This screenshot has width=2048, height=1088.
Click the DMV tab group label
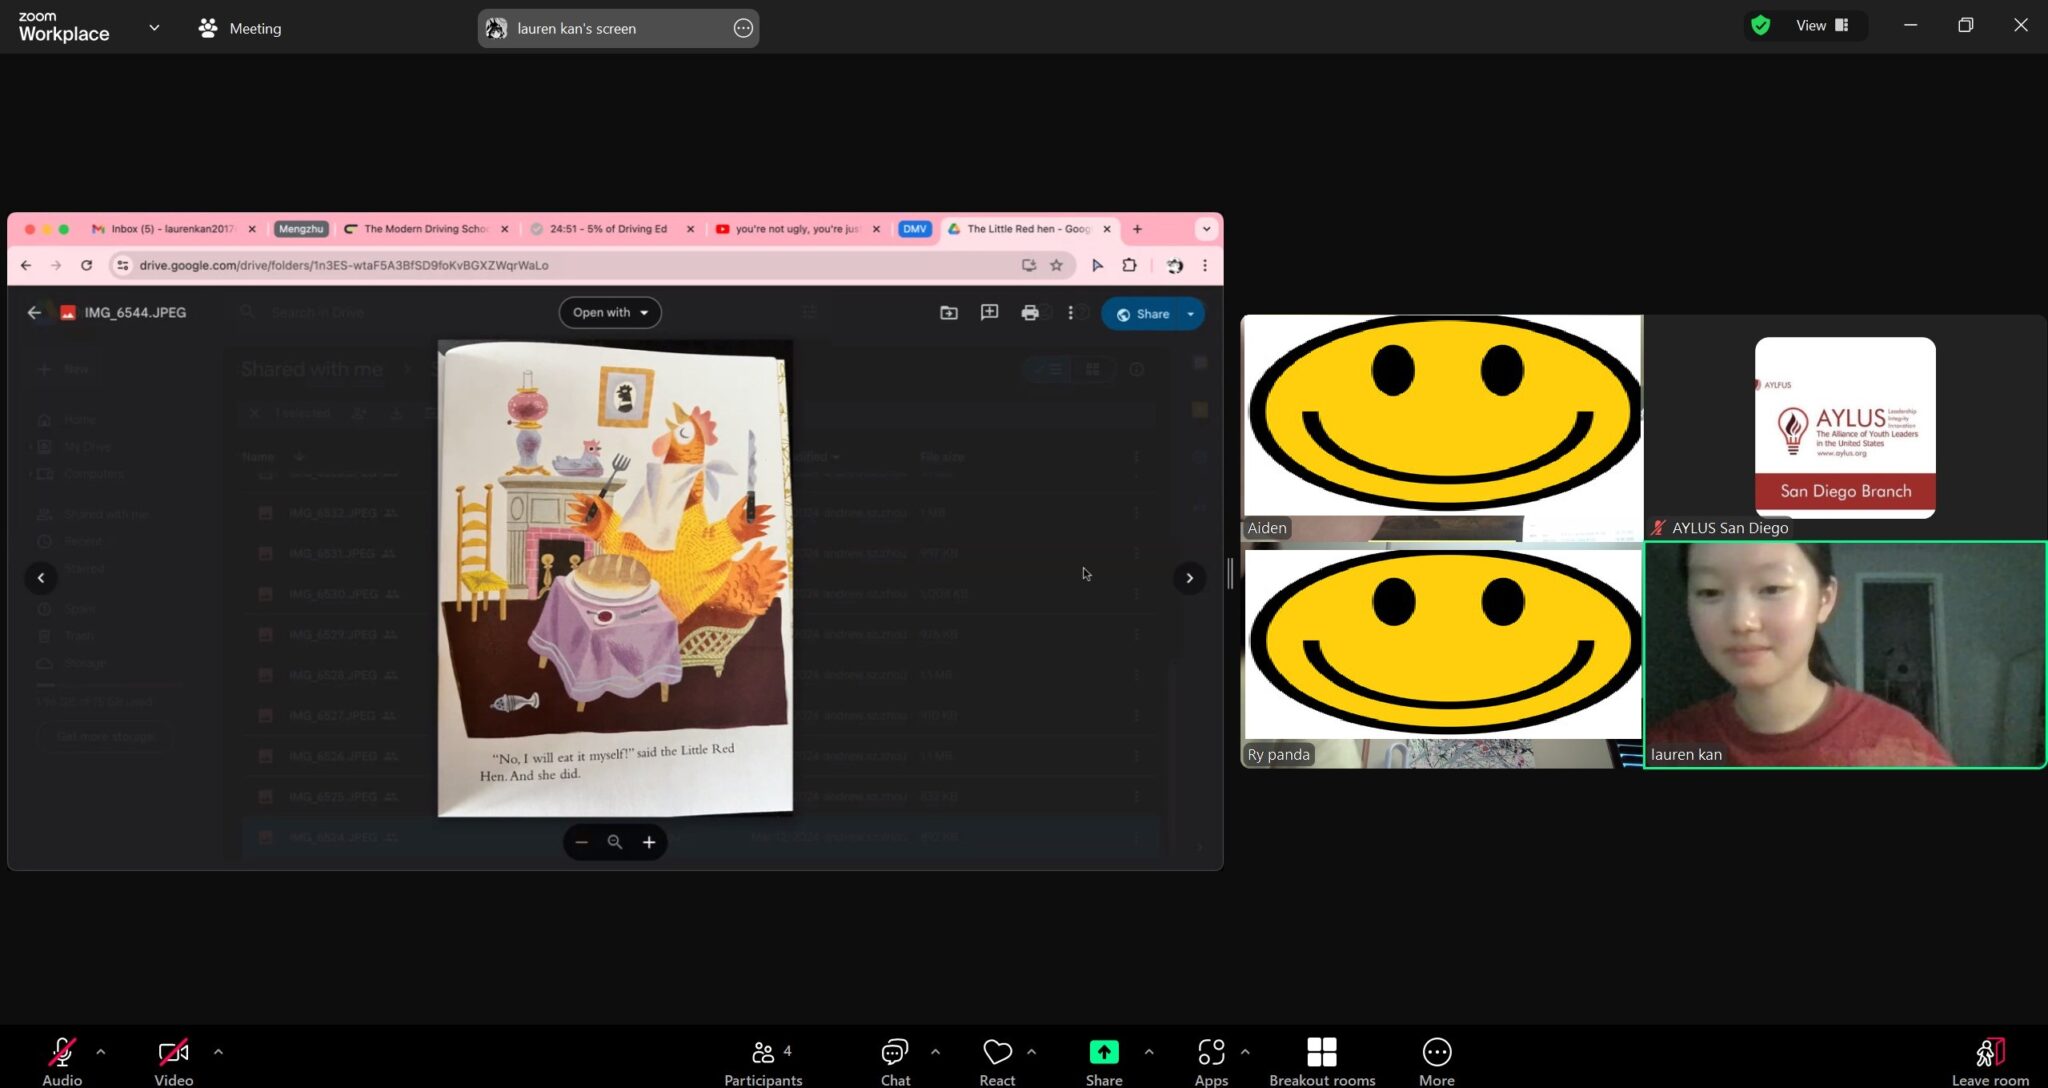(914, 229)
